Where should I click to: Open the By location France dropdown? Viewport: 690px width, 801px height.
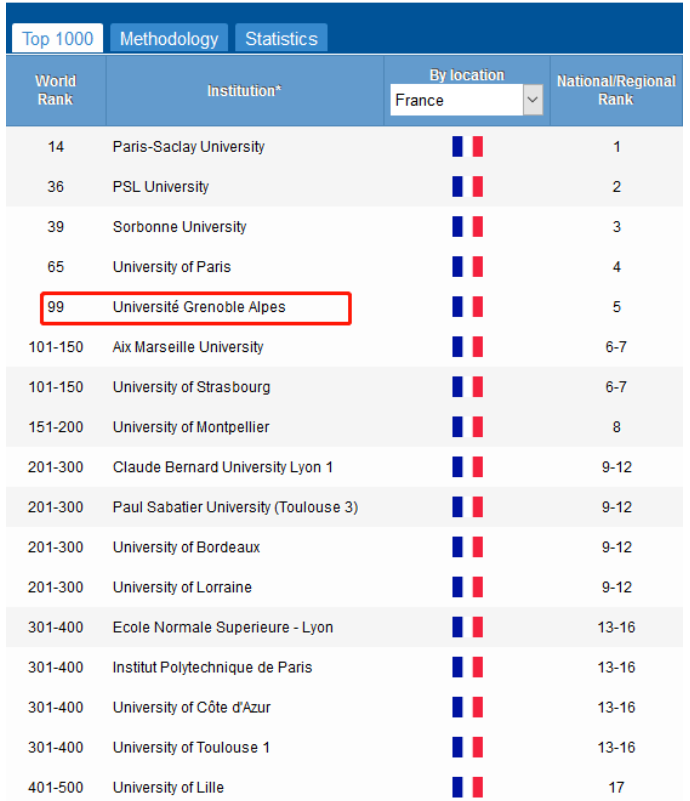click(466, 100)
